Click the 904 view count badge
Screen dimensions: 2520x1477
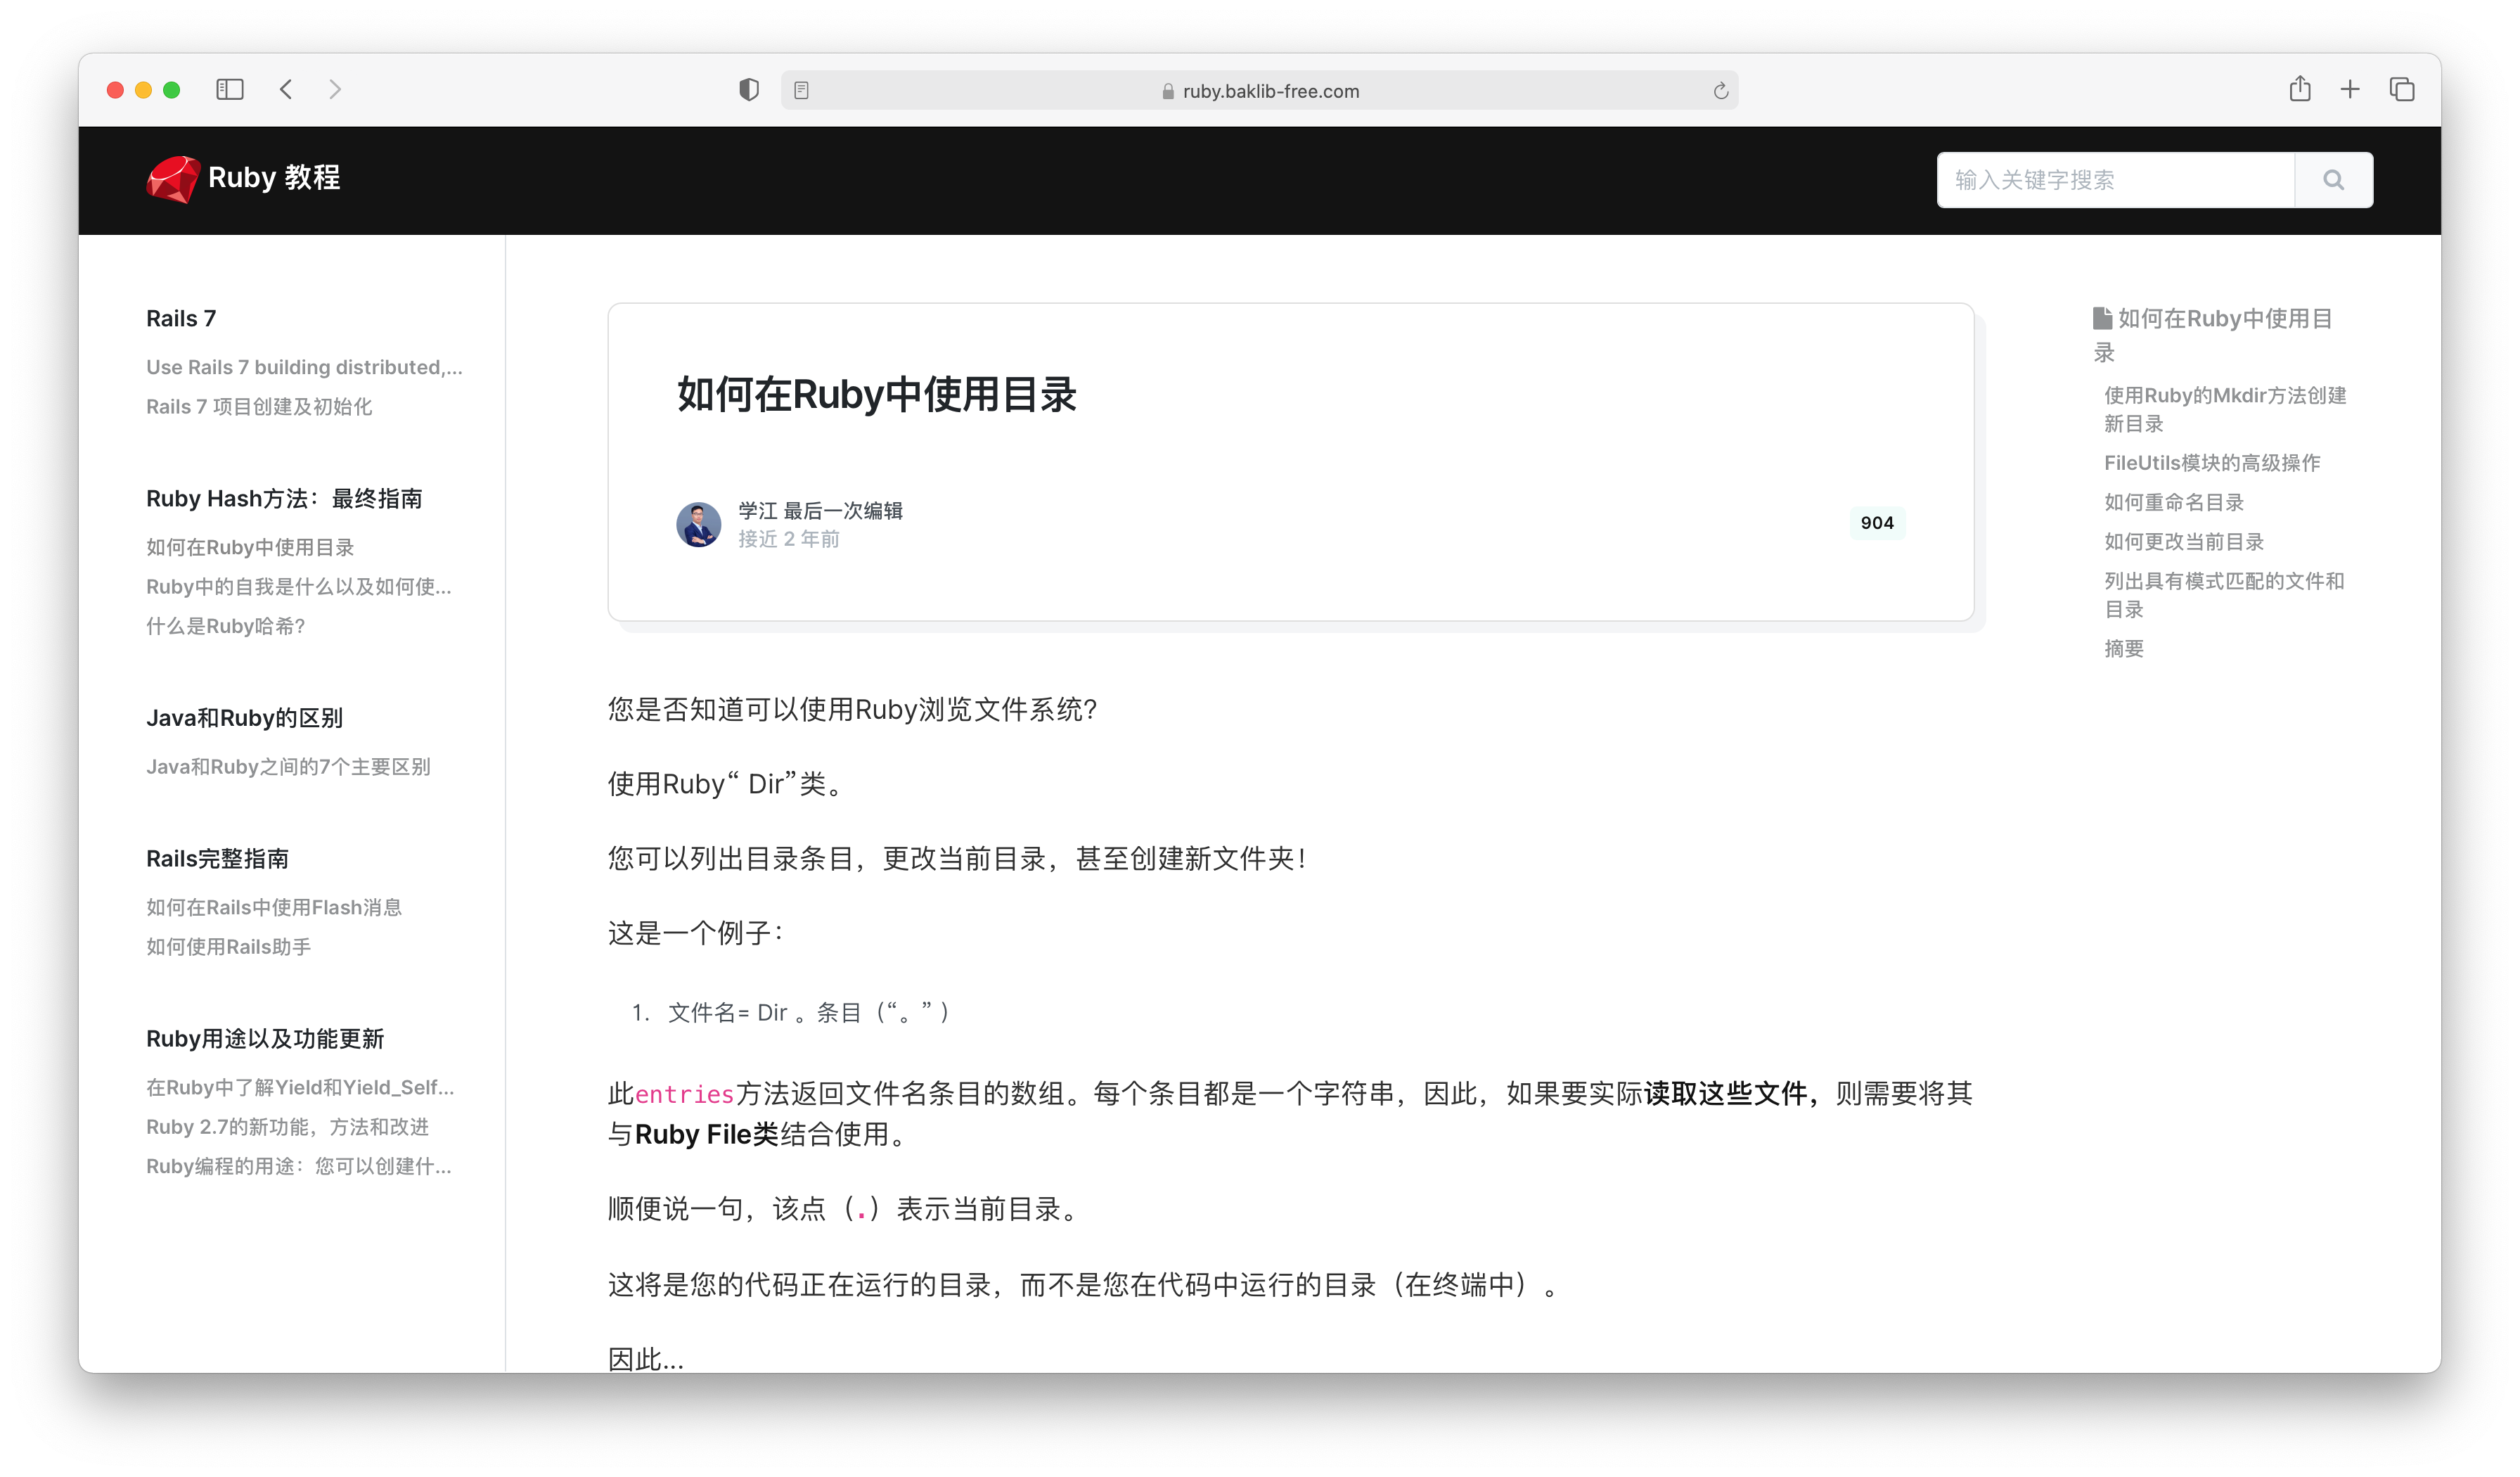(x=1877, y=523)
